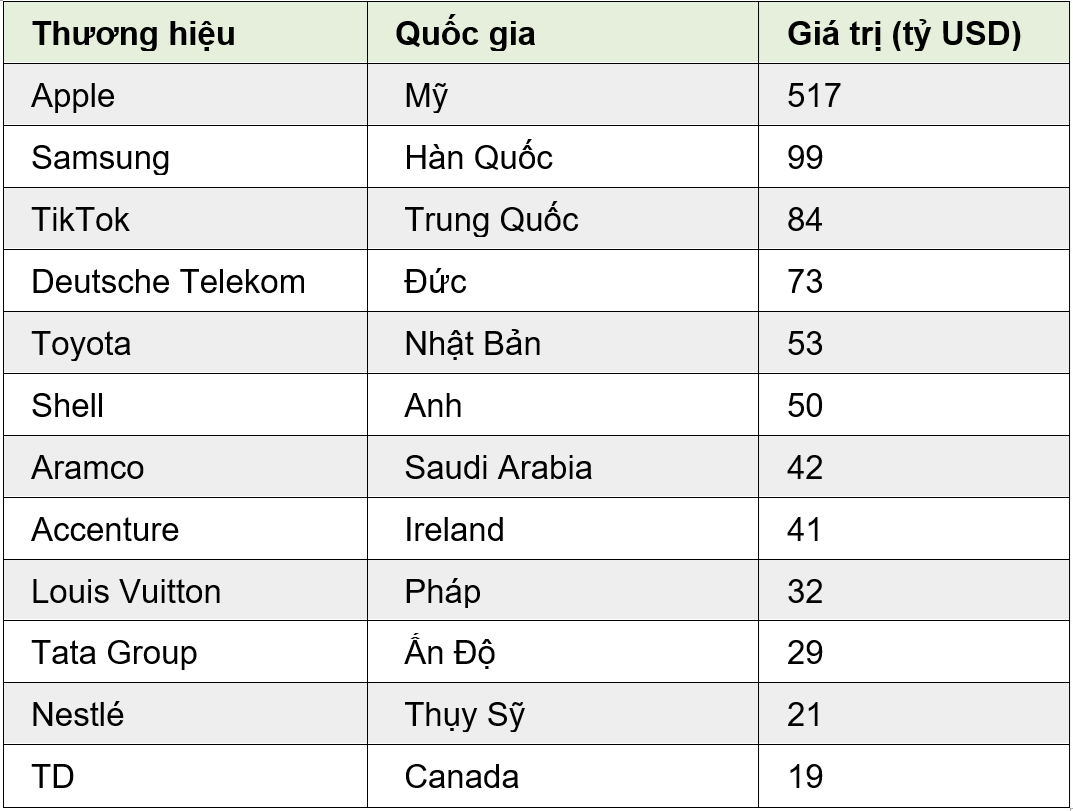The width and height of the screenshot is (1073, 811).
Task: Select the Giá trị (tỷ USD) header
Action: pos(904,34)
